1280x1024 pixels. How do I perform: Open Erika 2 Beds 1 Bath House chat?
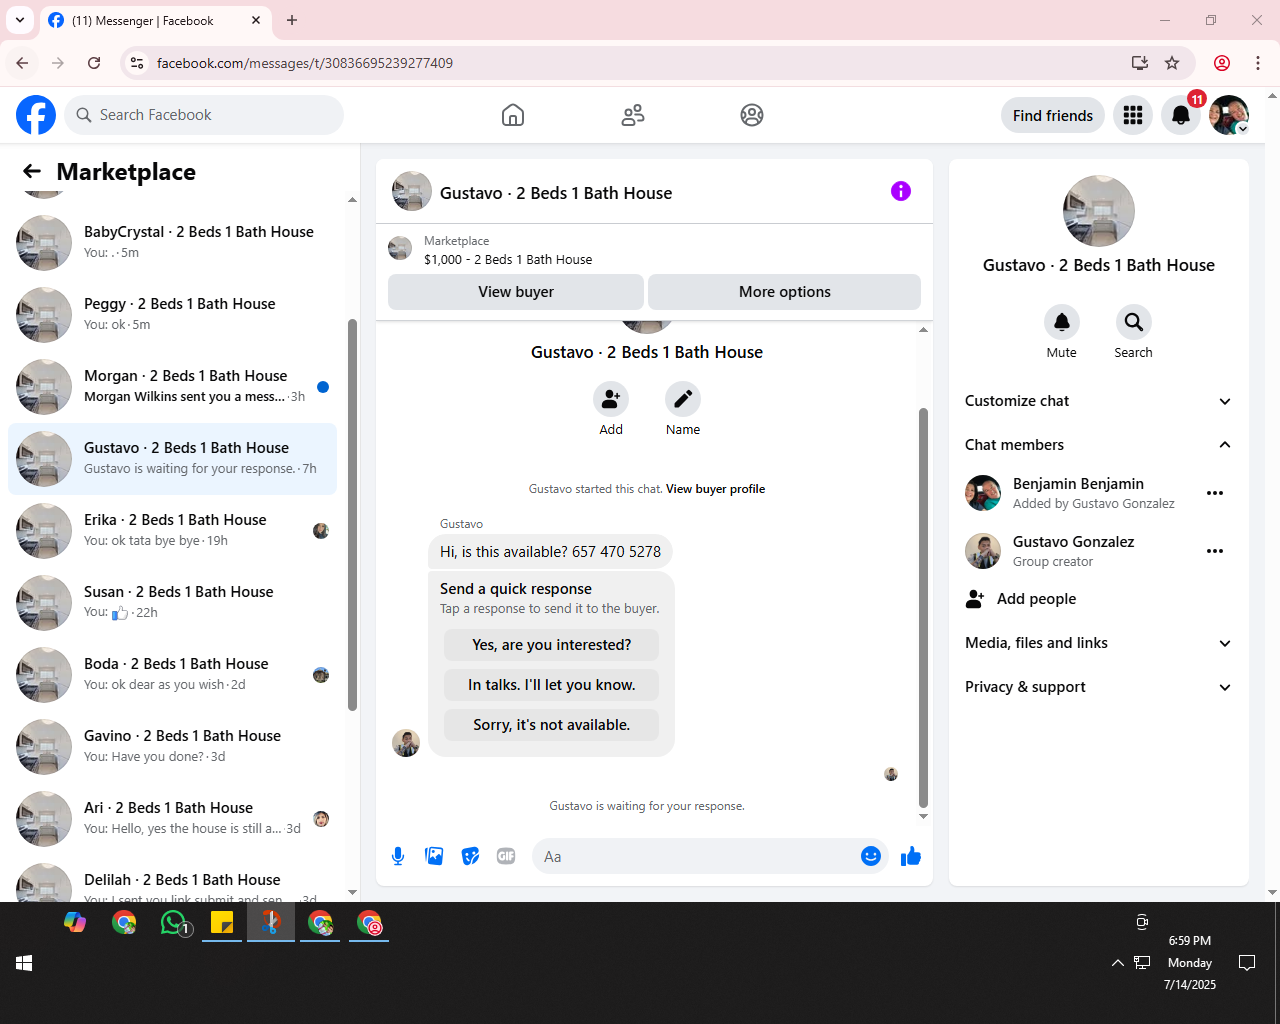[x=172, y=531]
